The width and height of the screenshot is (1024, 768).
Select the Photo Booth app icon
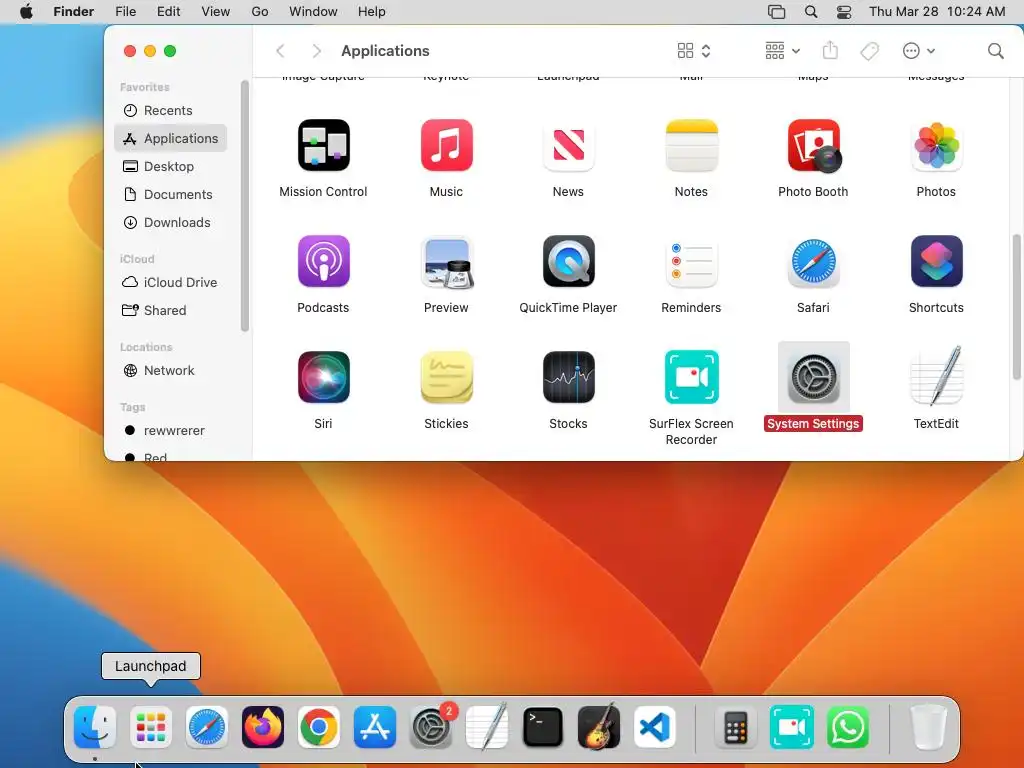click(814, 145)
